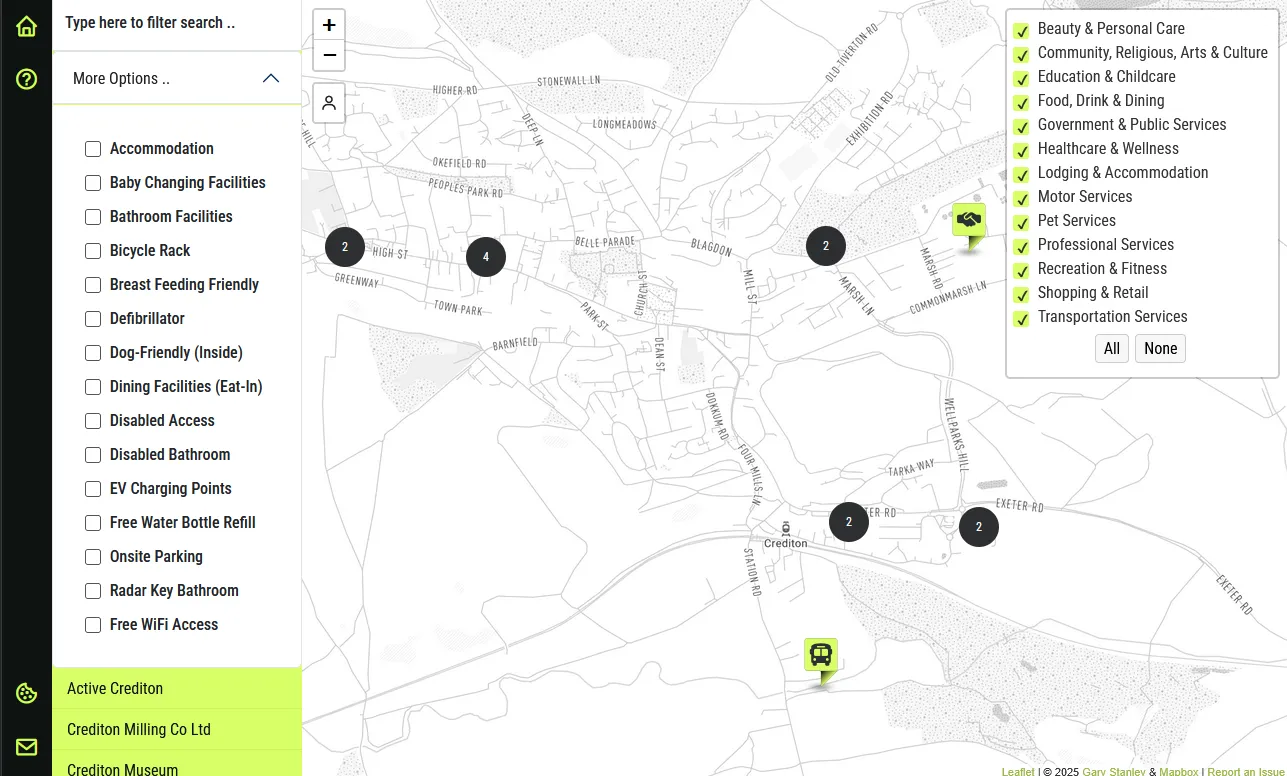The image size is (1287, 776).
Task: Open Active Crediton list entry
Action: coord(177,688)
